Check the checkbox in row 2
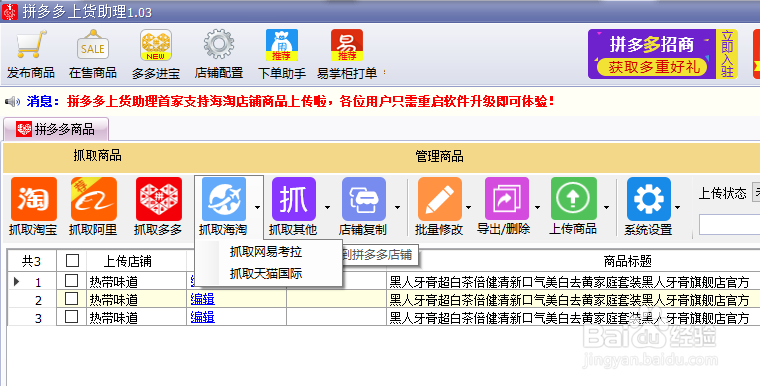Image resolution: width=760 pixels, height=386 pixels. pyautogui.click(x=72, y=299)
